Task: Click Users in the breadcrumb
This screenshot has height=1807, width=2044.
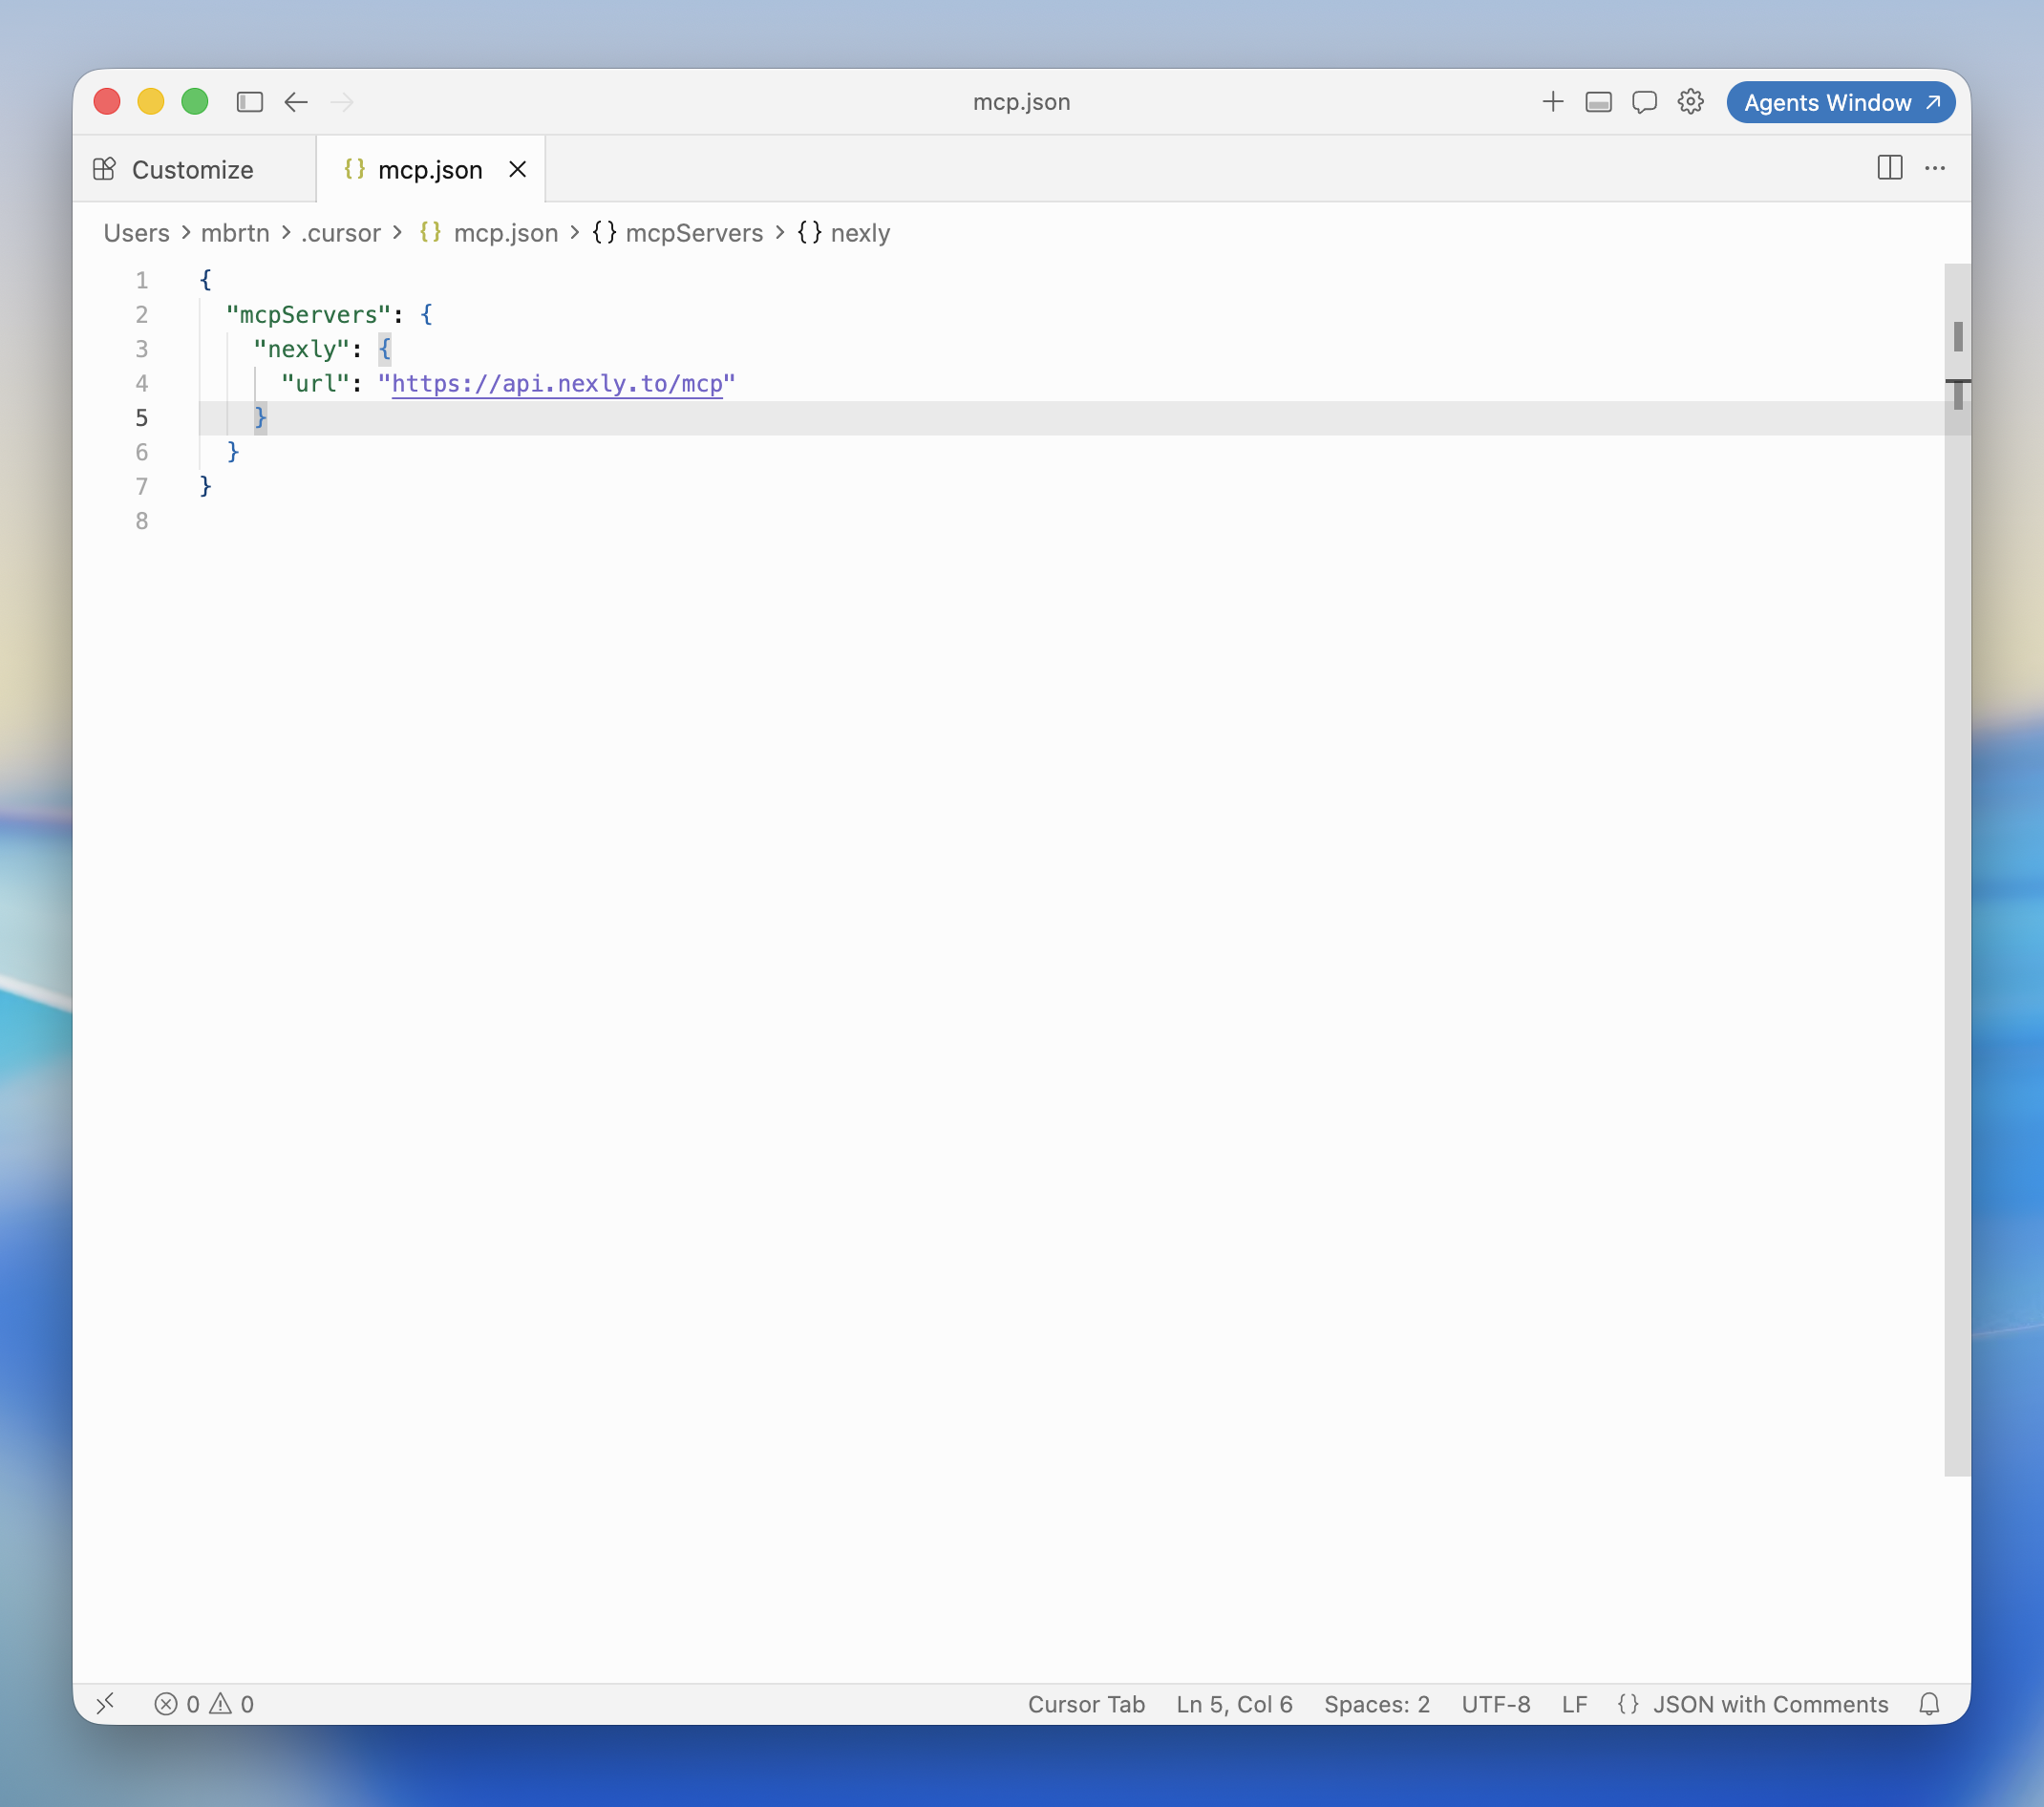Action: click(137, 233)
